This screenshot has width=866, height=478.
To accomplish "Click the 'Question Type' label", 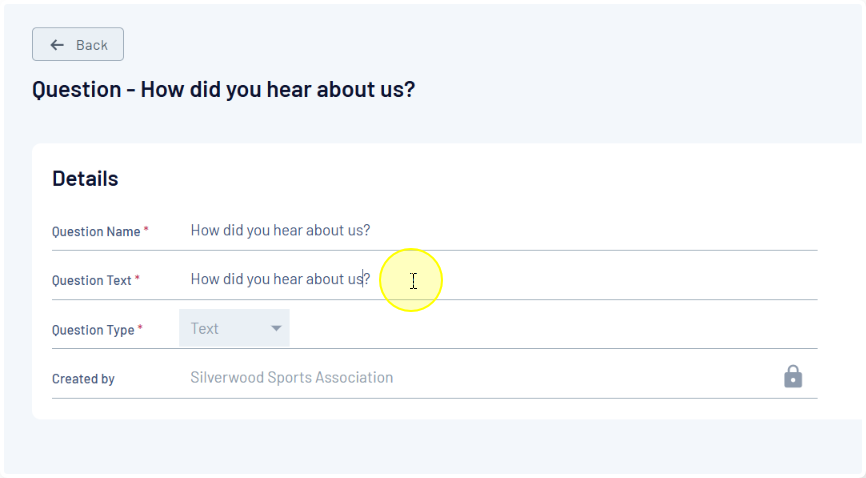I will [x=93, y=330].
